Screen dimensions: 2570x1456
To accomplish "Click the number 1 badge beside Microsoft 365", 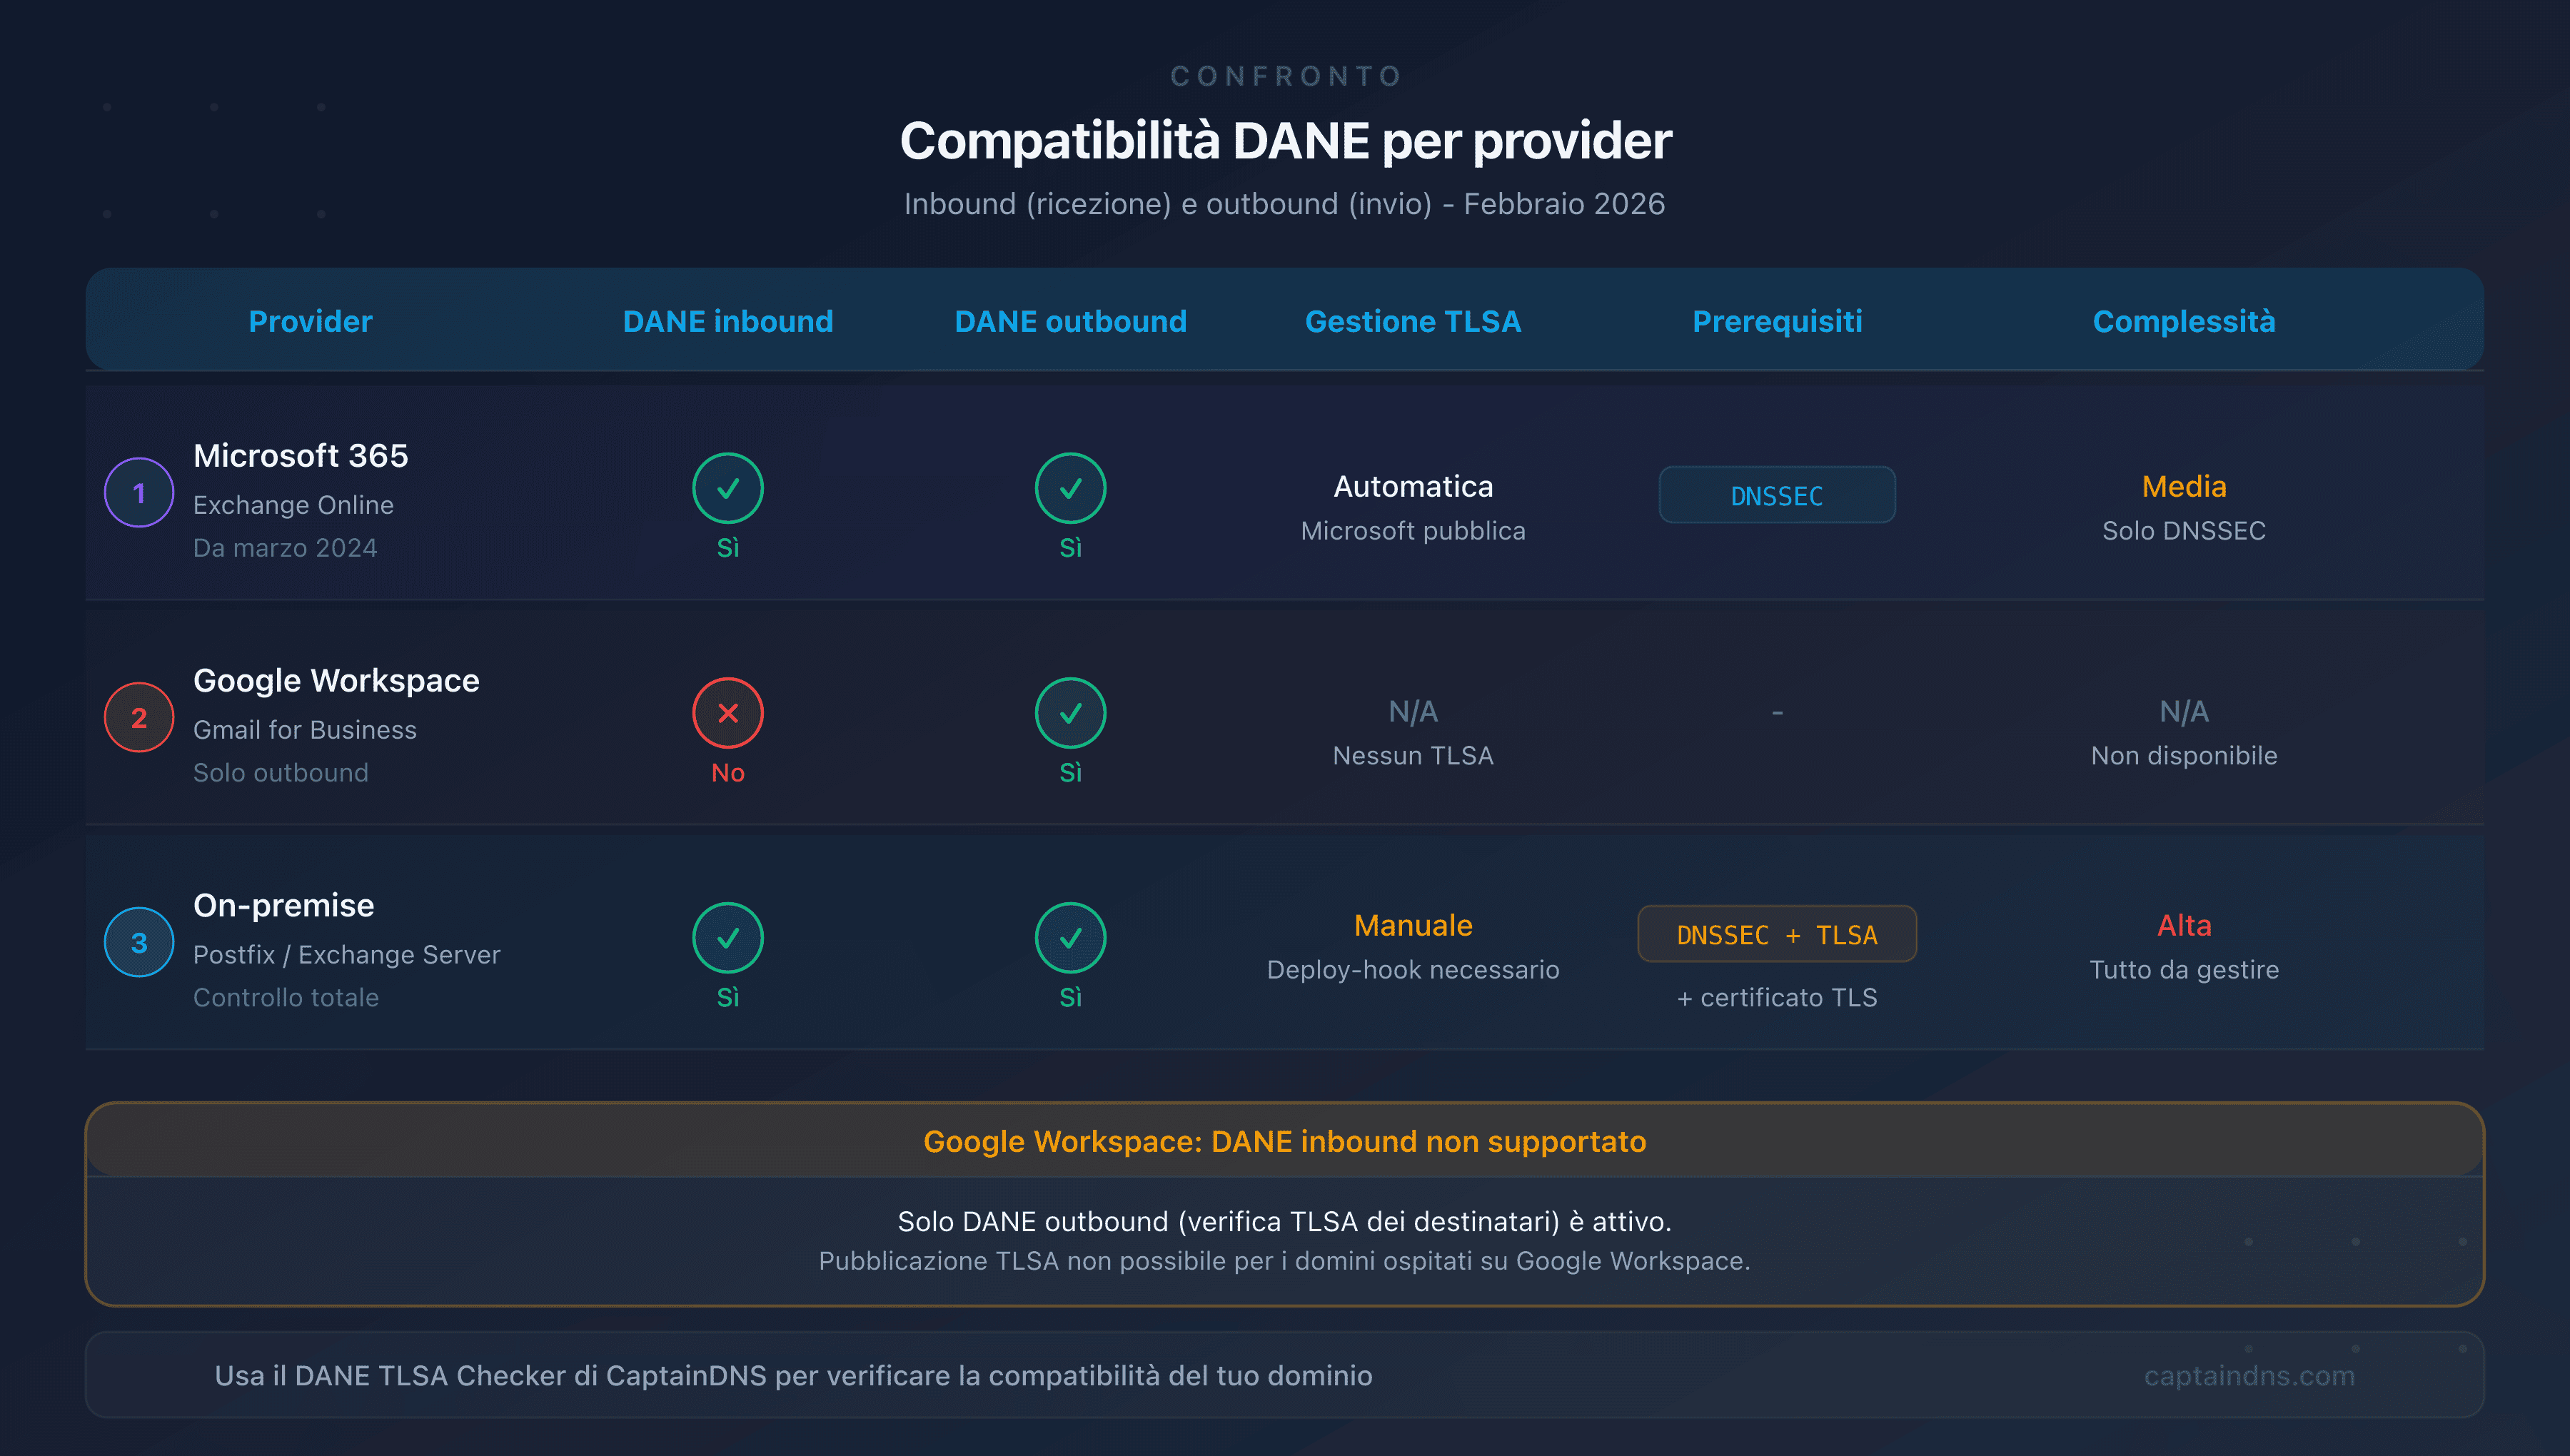I will [x=139, y=492].
